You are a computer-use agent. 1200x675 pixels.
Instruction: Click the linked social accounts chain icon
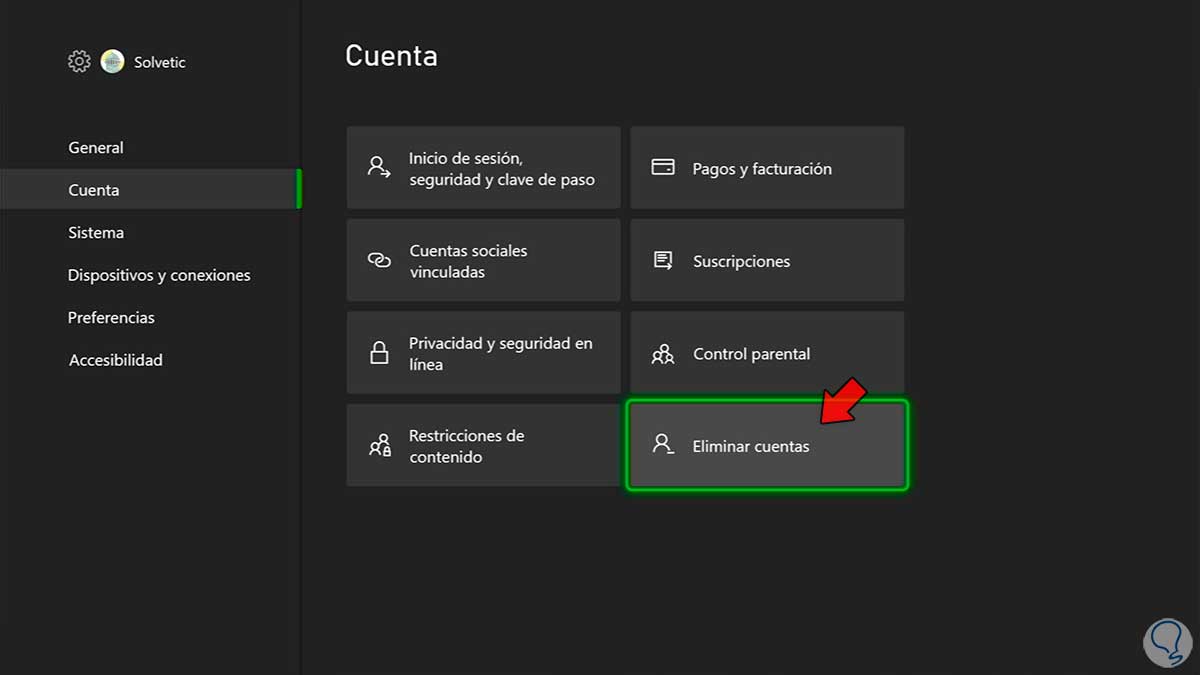pyautogui.click(x=379, y=260)
